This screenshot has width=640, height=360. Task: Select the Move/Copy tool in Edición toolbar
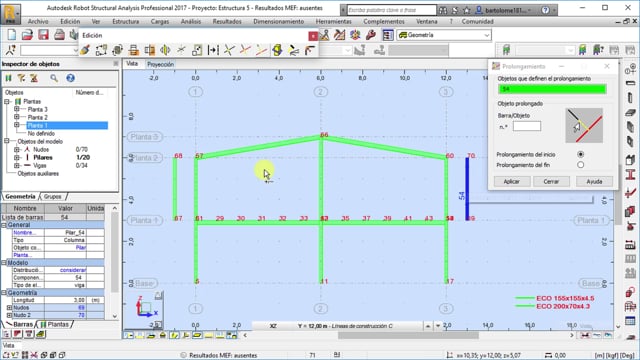pos(101,50)
